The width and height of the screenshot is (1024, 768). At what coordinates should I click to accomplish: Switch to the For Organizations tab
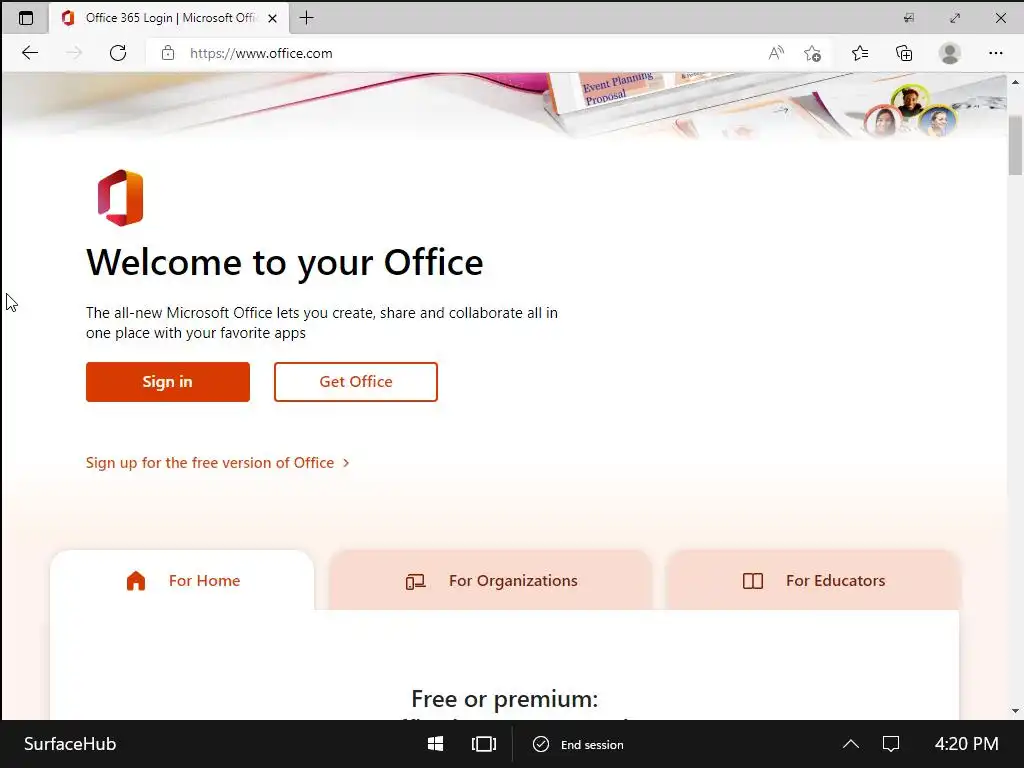[490, 581]
